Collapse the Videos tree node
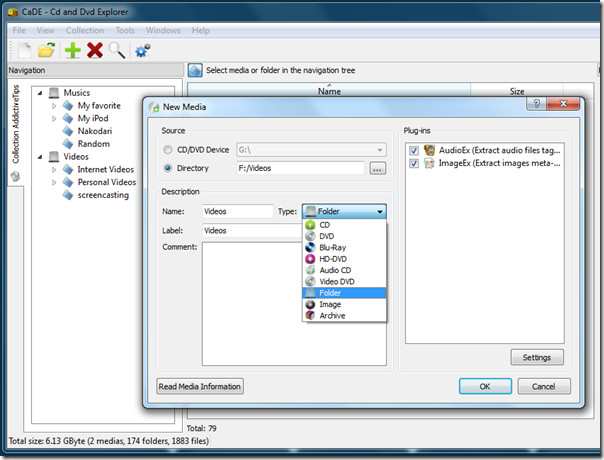The width and height of the screenshot is (604, 460). tap(40, 157)
